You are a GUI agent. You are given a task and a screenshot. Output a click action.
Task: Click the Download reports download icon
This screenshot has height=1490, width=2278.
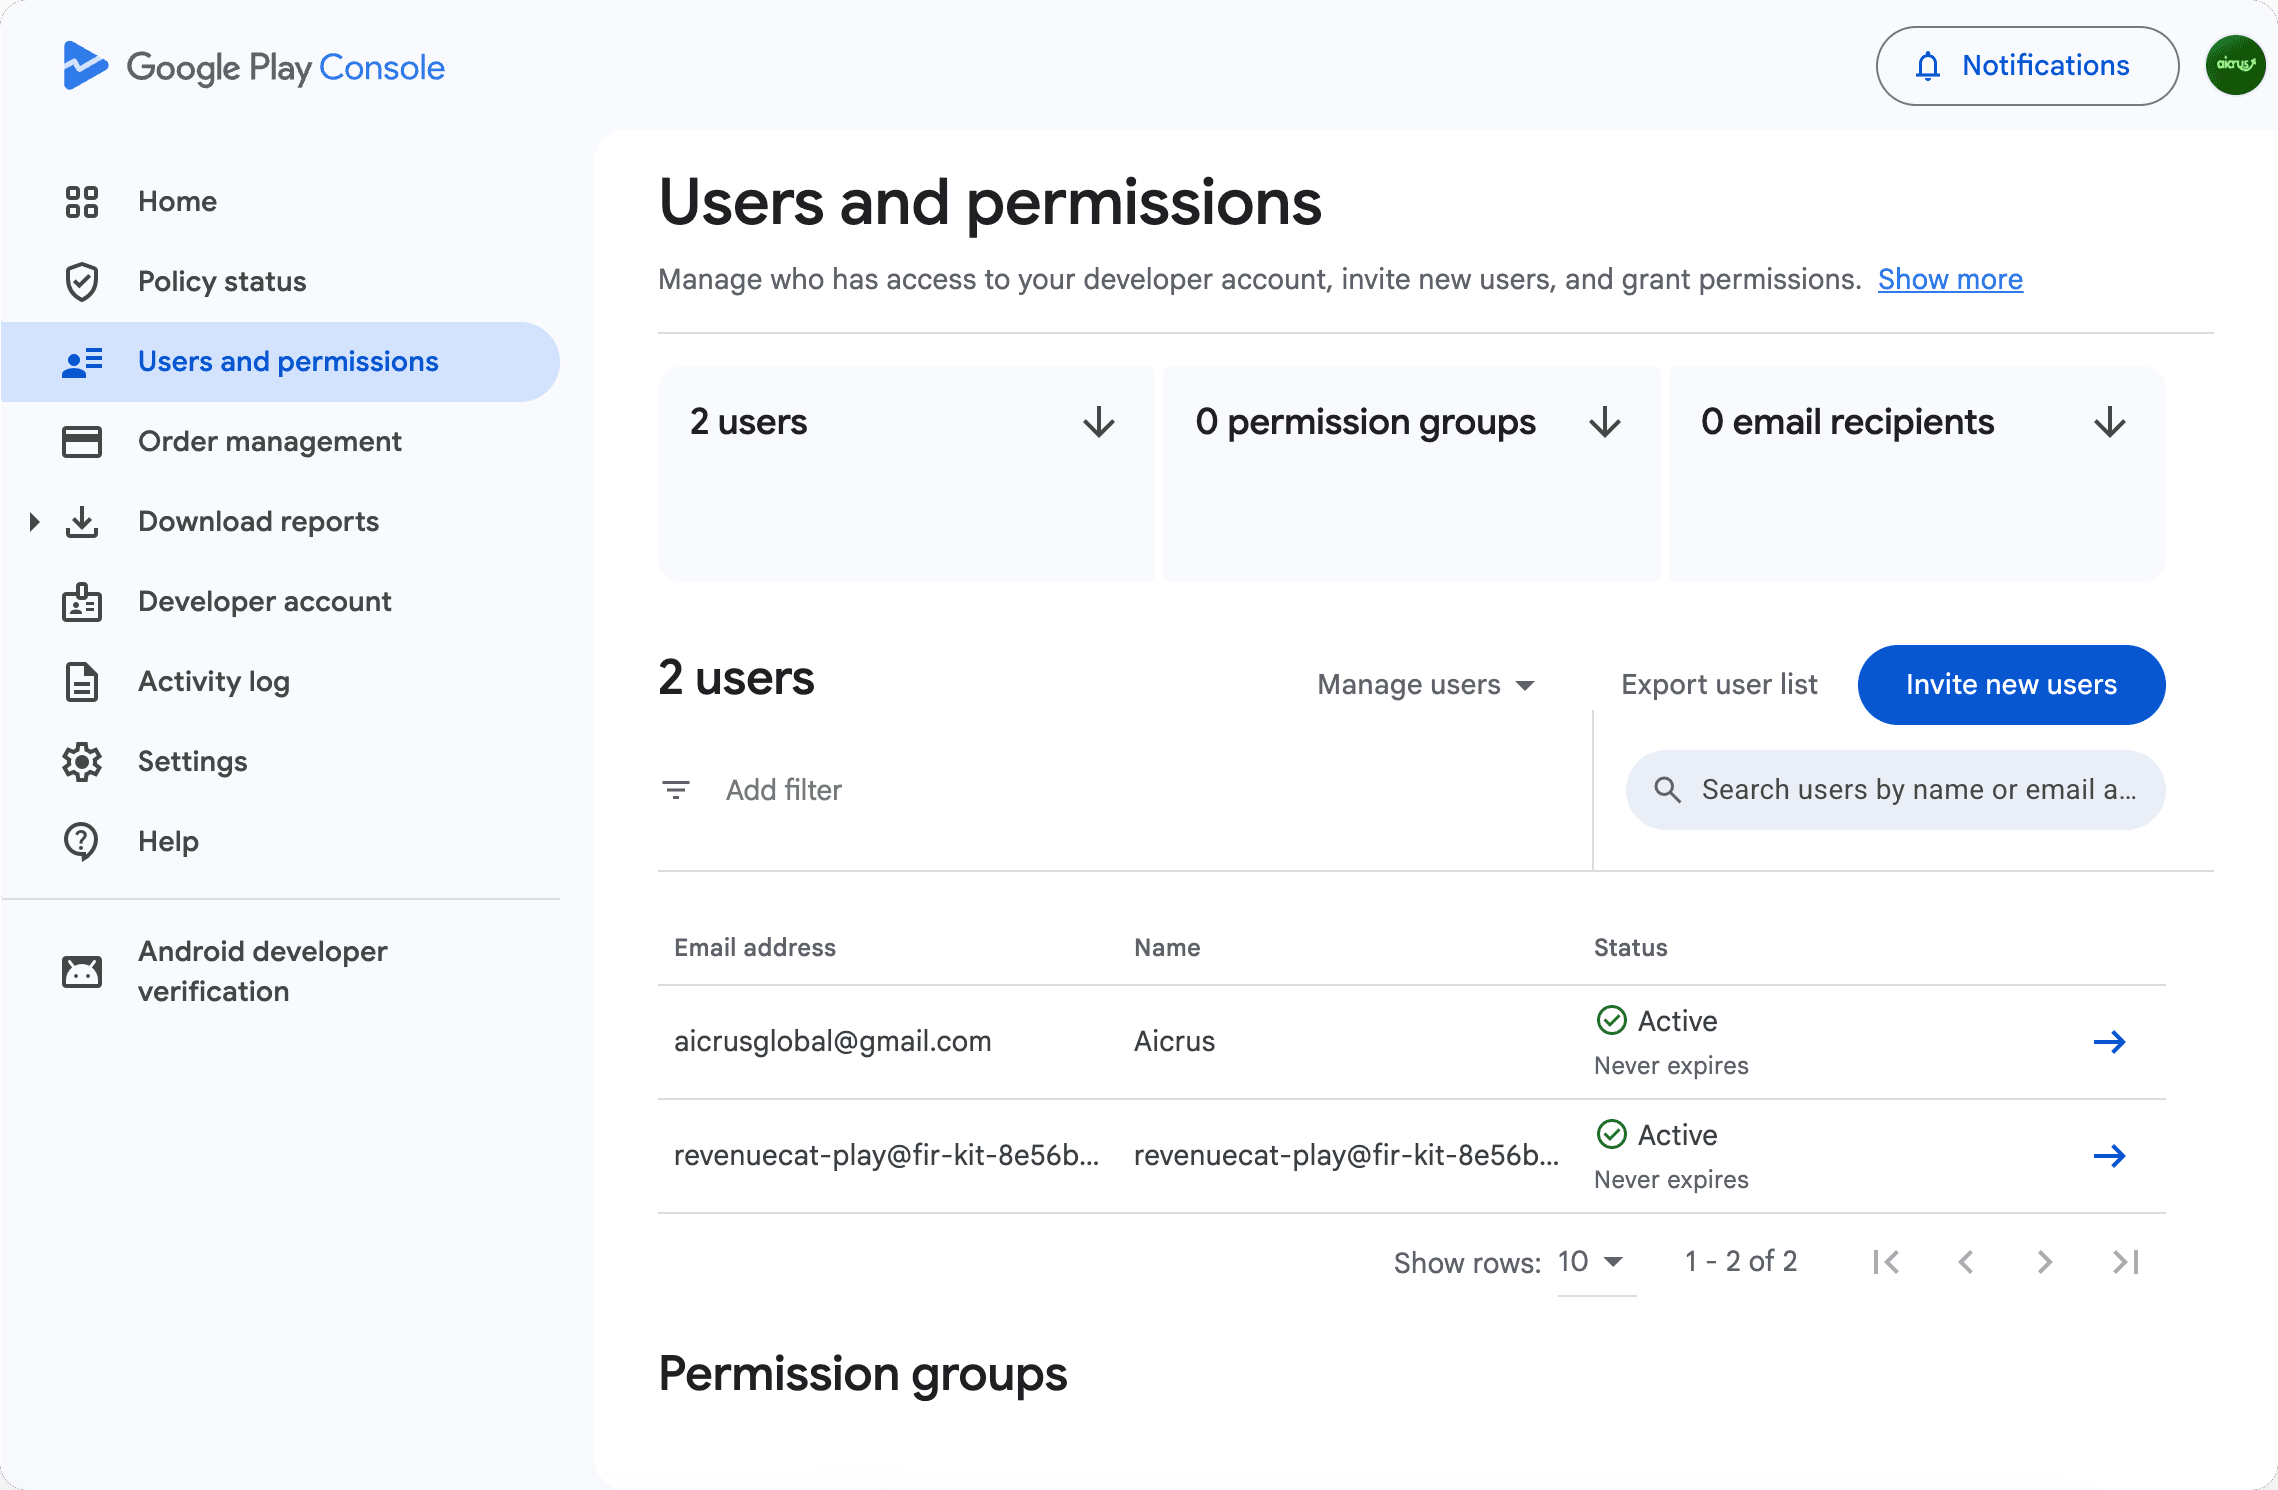click(x=82, y=521)
